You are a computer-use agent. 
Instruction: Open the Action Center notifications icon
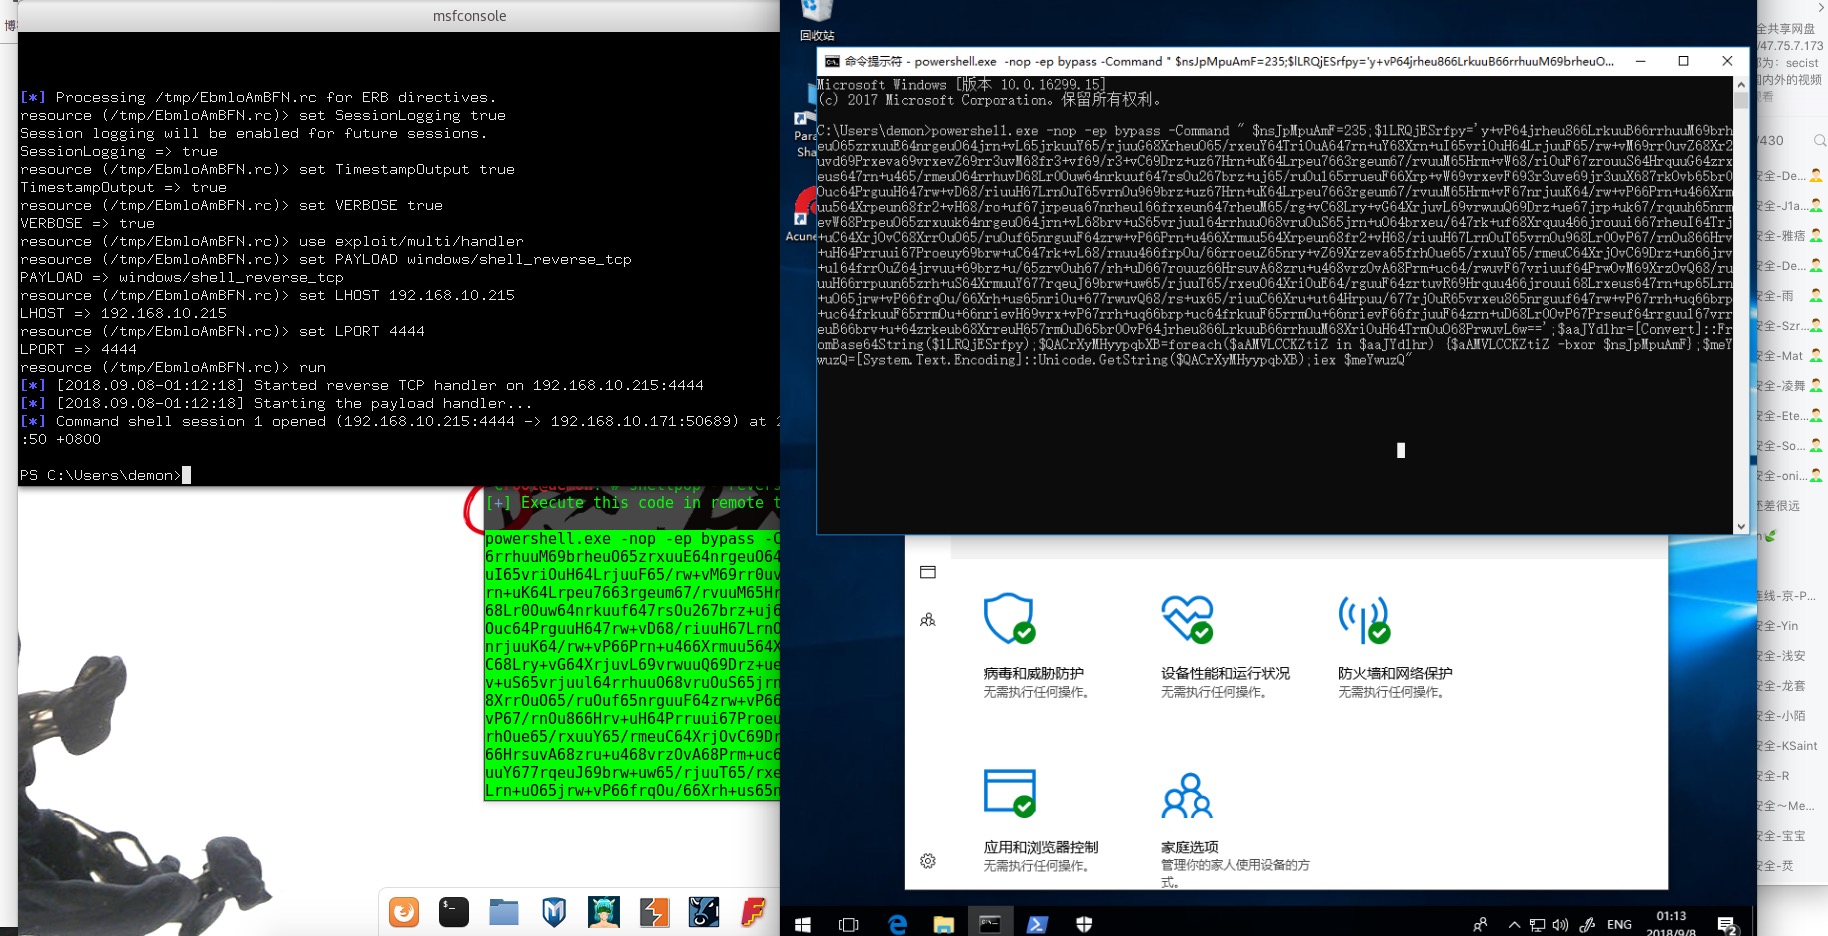(x=1727, y=924)
